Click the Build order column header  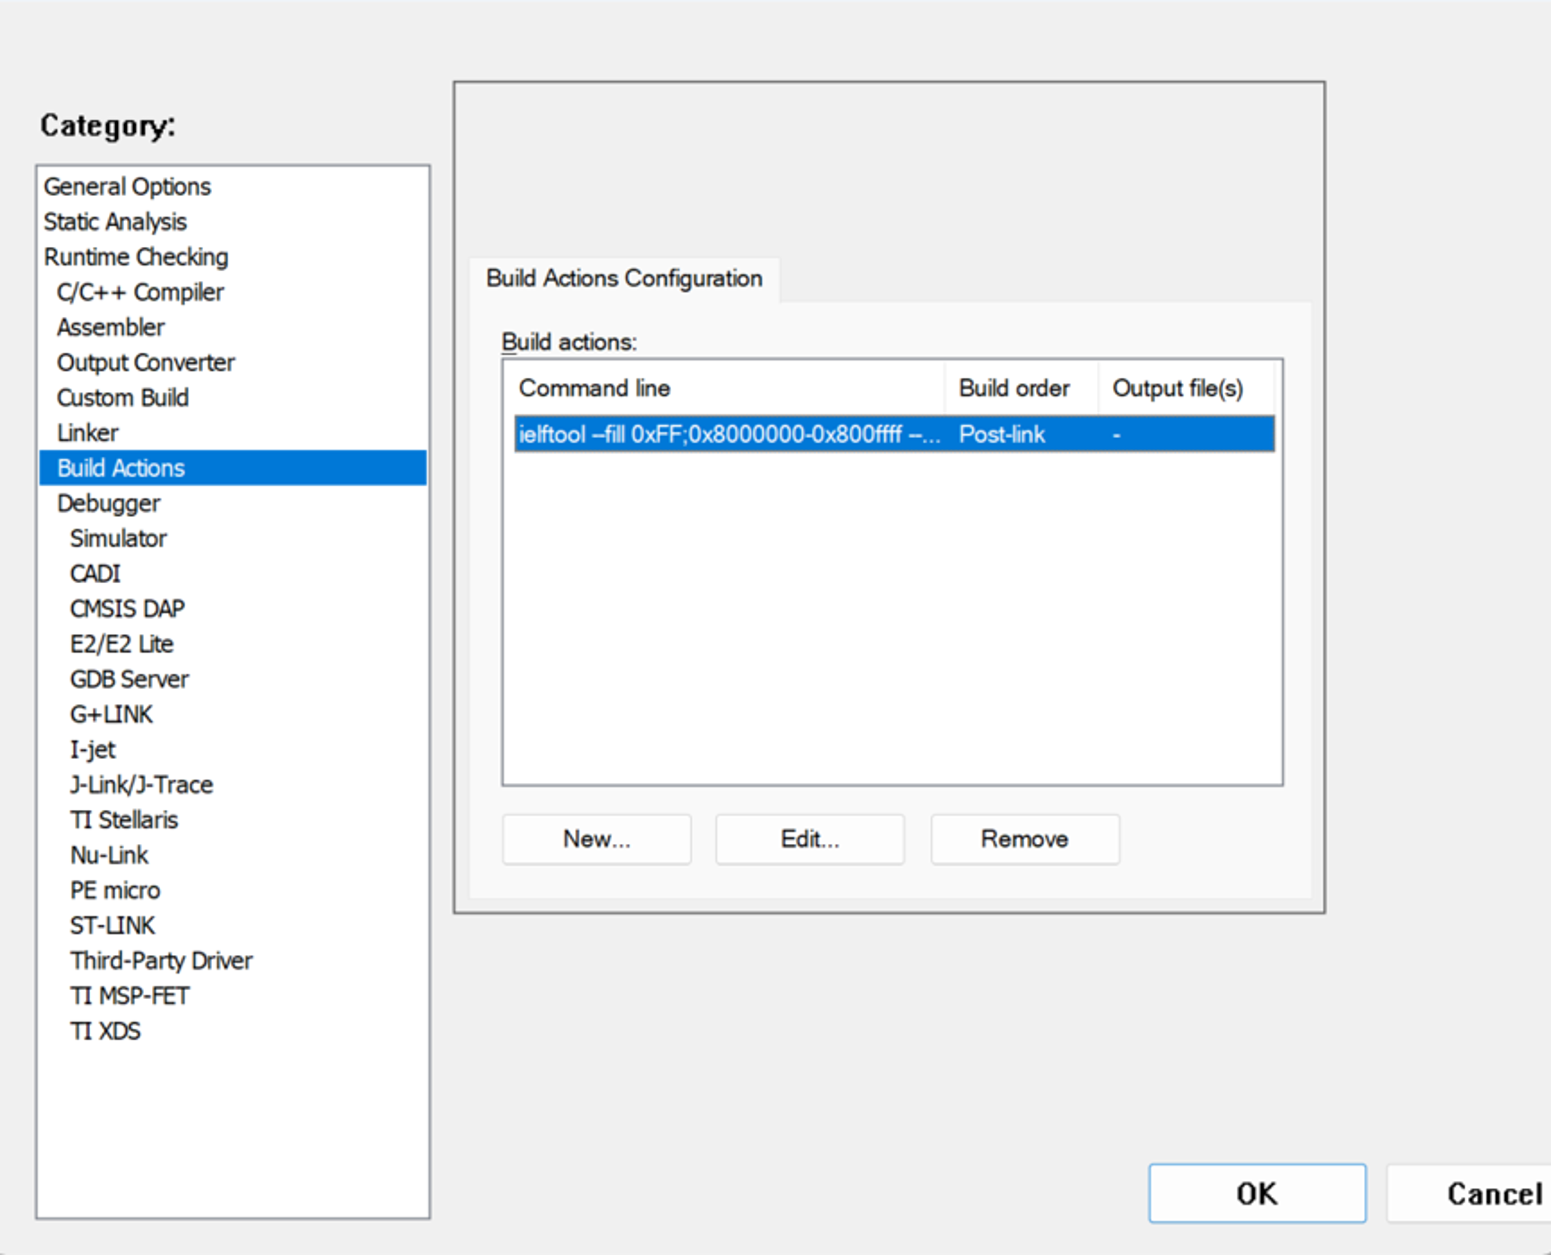coord(1021,388)
